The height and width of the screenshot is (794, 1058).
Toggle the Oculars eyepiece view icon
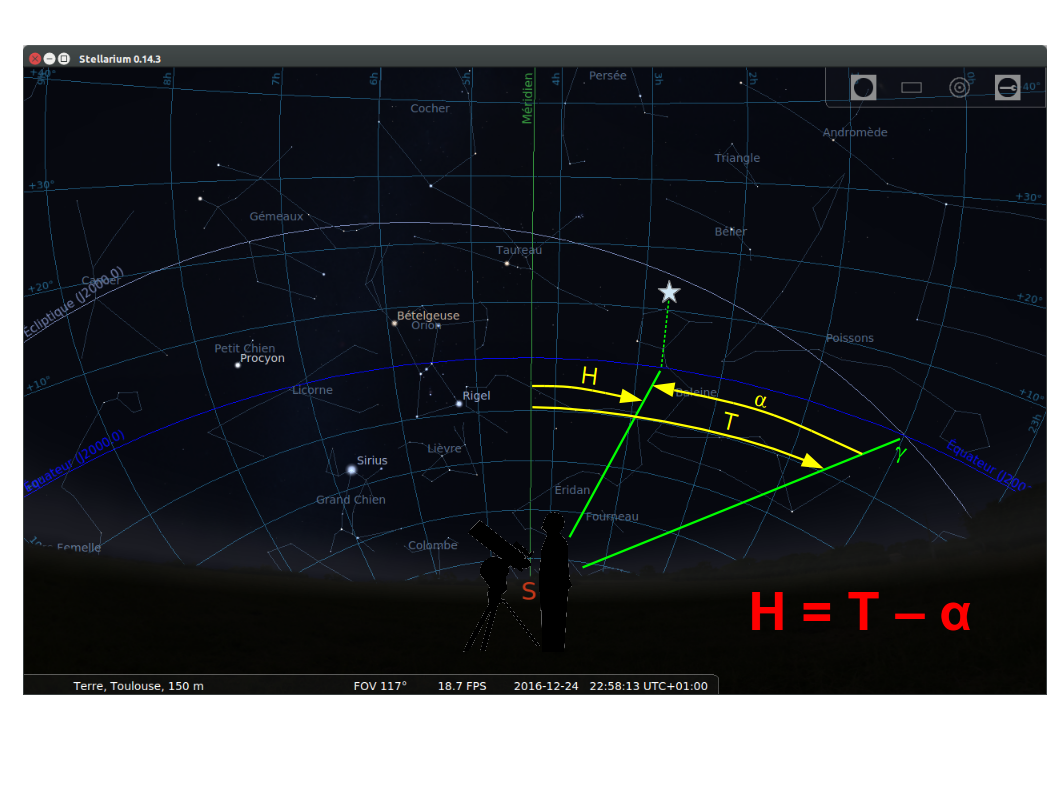click(x=864, y=88)
